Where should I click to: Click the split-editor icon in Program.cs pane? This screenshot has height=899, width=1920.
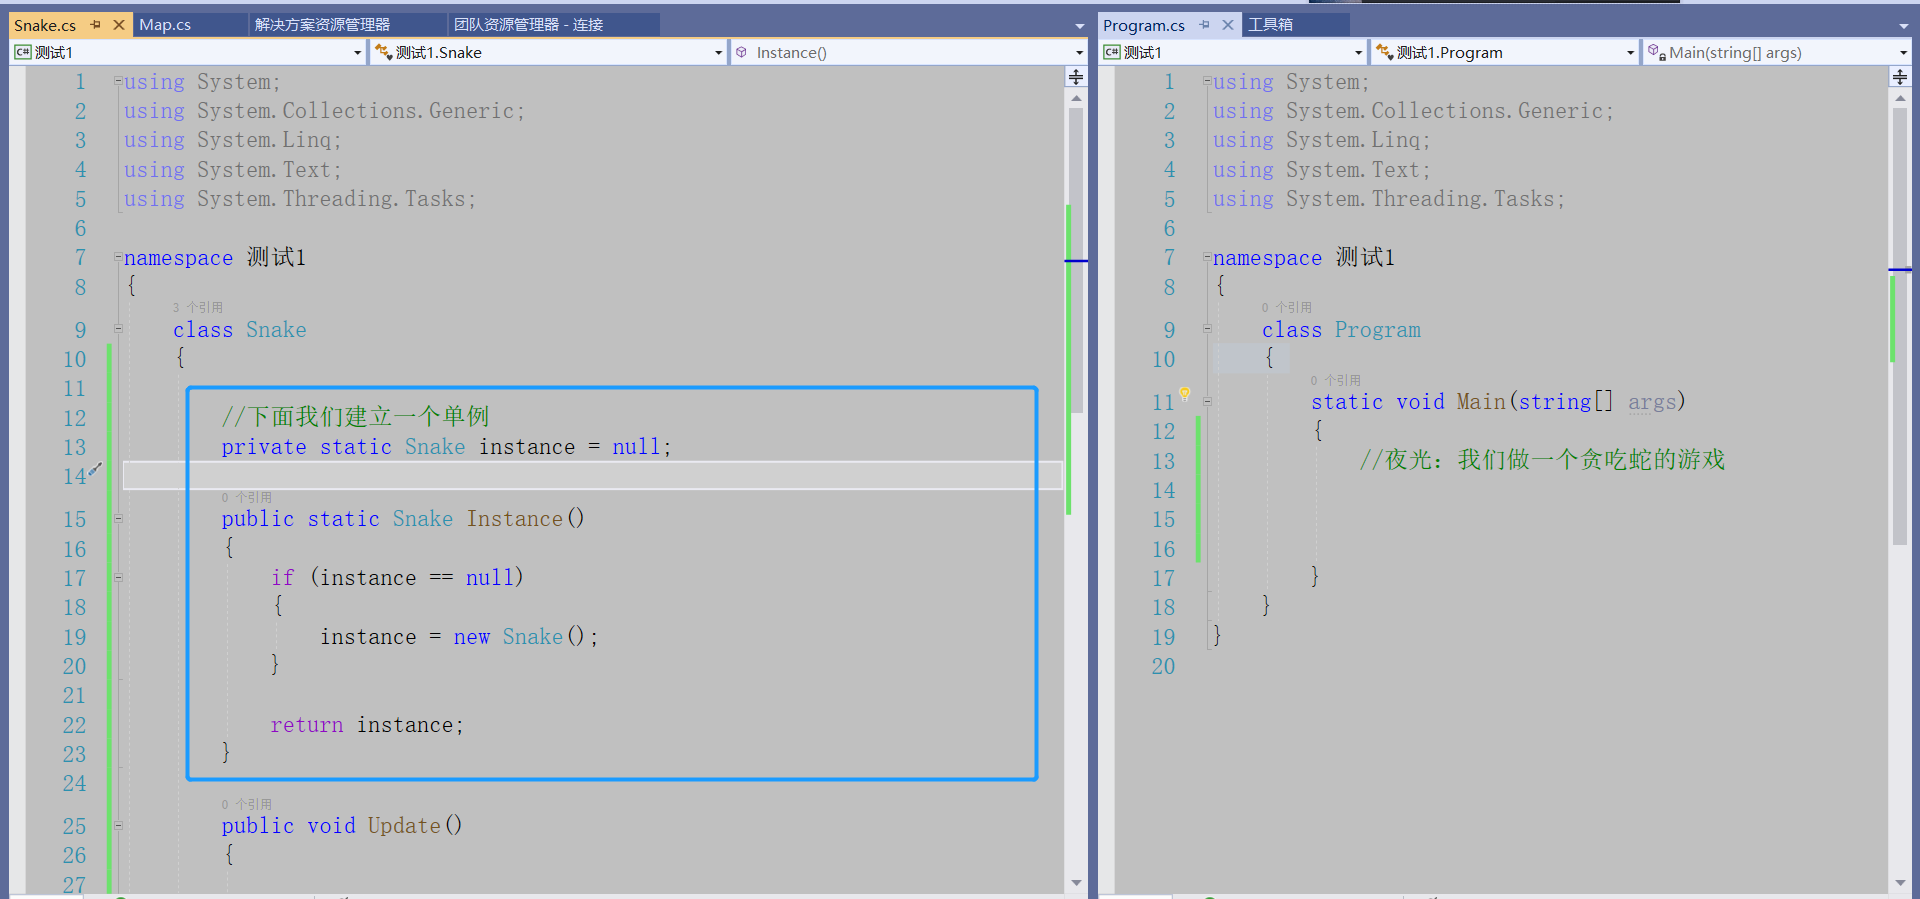click(x=1900, y=77)
